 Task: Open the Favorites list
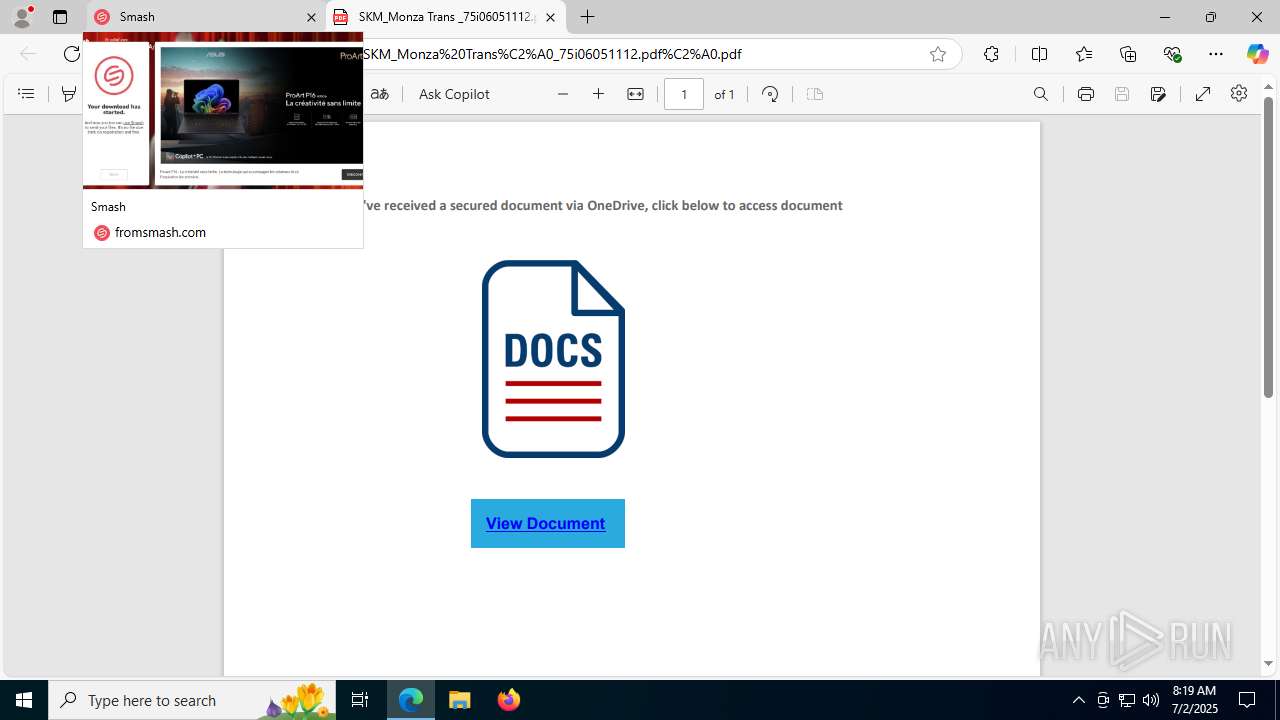(x=1084, y=54)
